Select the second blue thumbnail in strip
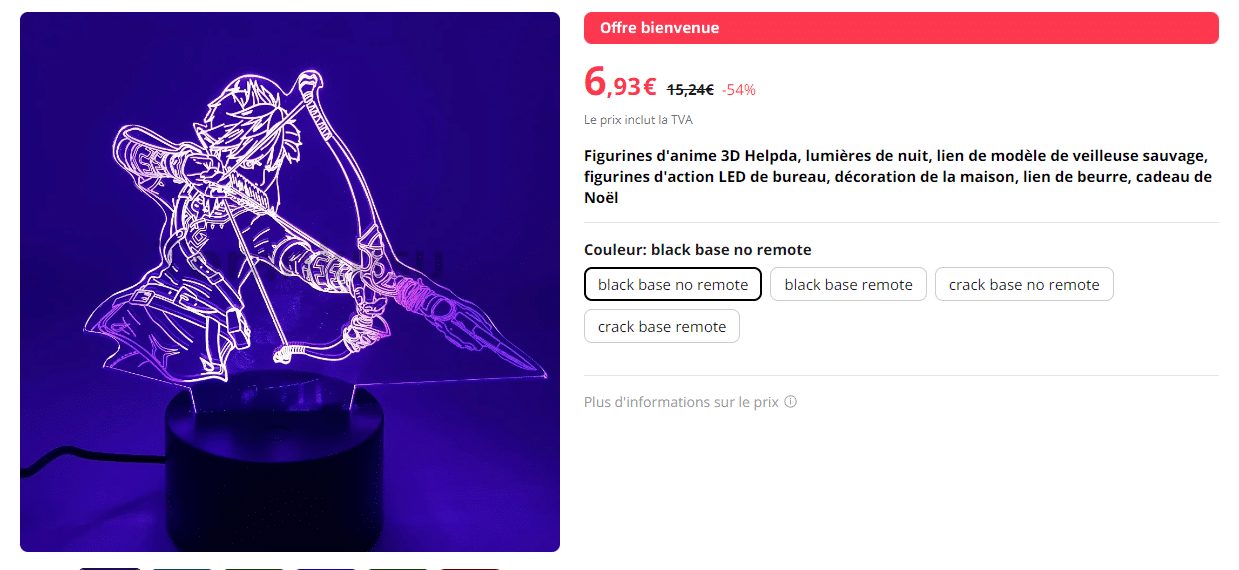 coord(182,568)
